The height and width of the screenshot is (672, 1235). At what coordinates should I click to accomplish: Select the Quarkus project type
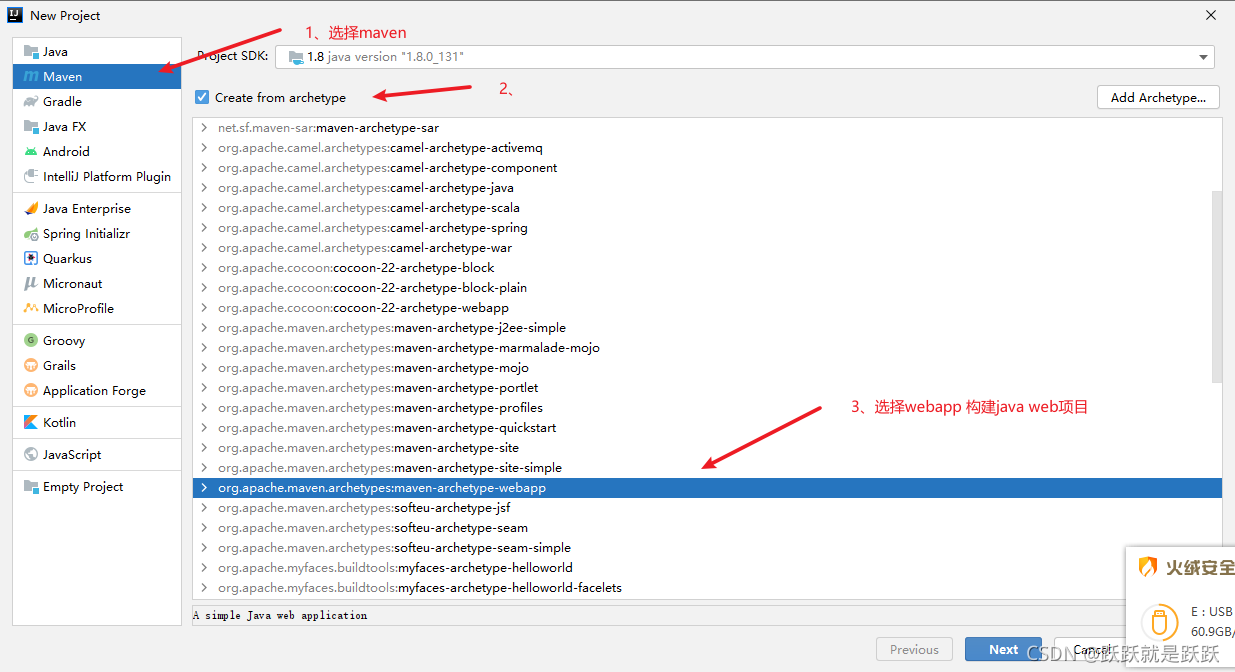click(65, 258)
